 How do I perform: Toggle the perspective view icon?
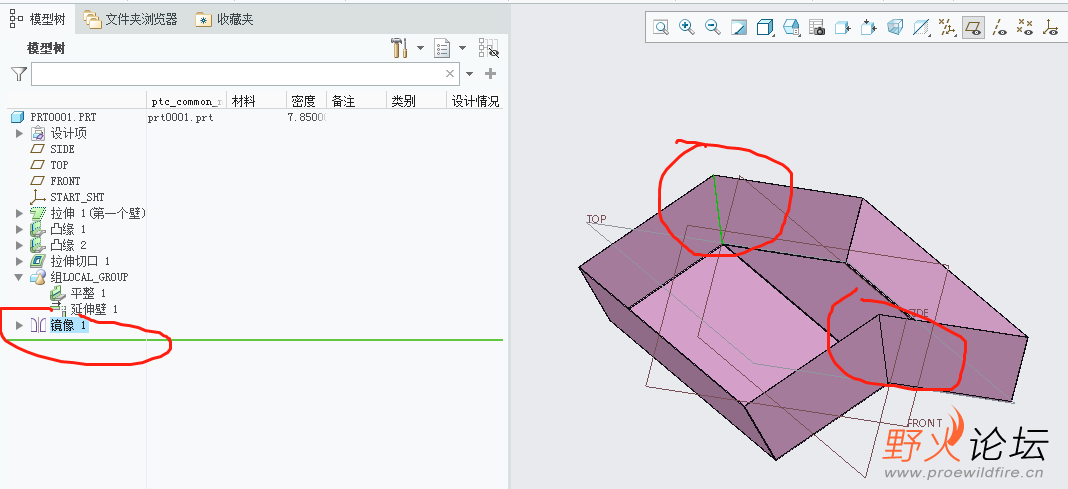point(895,27)
